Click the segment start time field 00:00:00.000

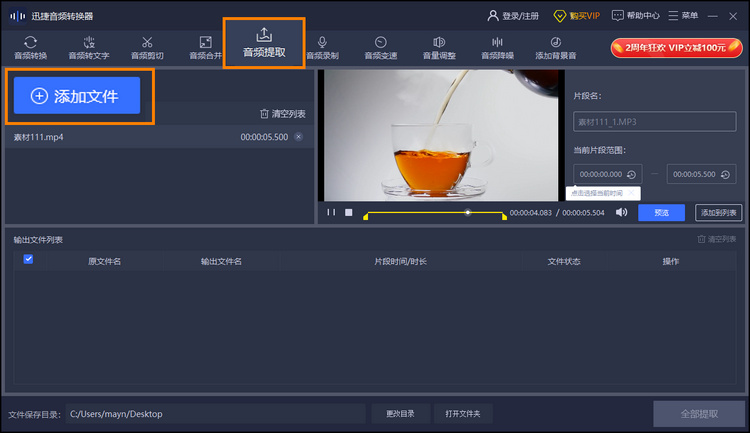click(600, 174)
